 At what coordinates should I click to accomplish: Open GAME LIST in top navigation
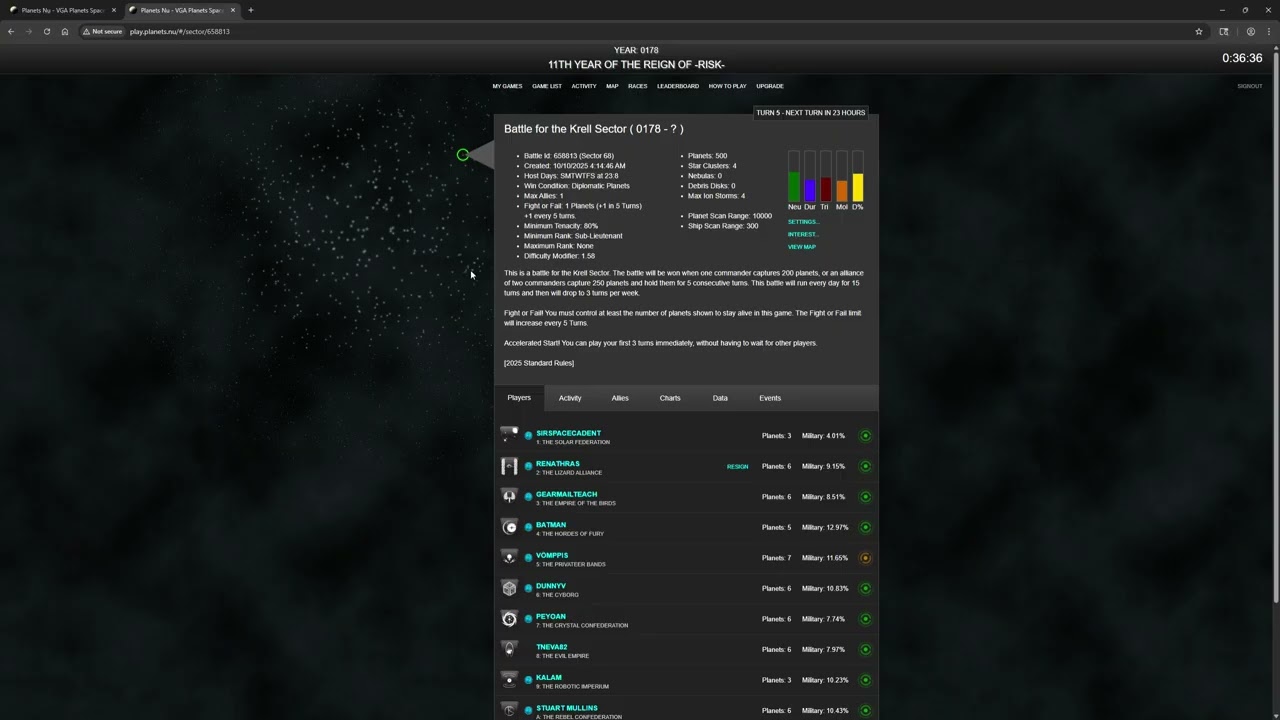click(547, 86)
